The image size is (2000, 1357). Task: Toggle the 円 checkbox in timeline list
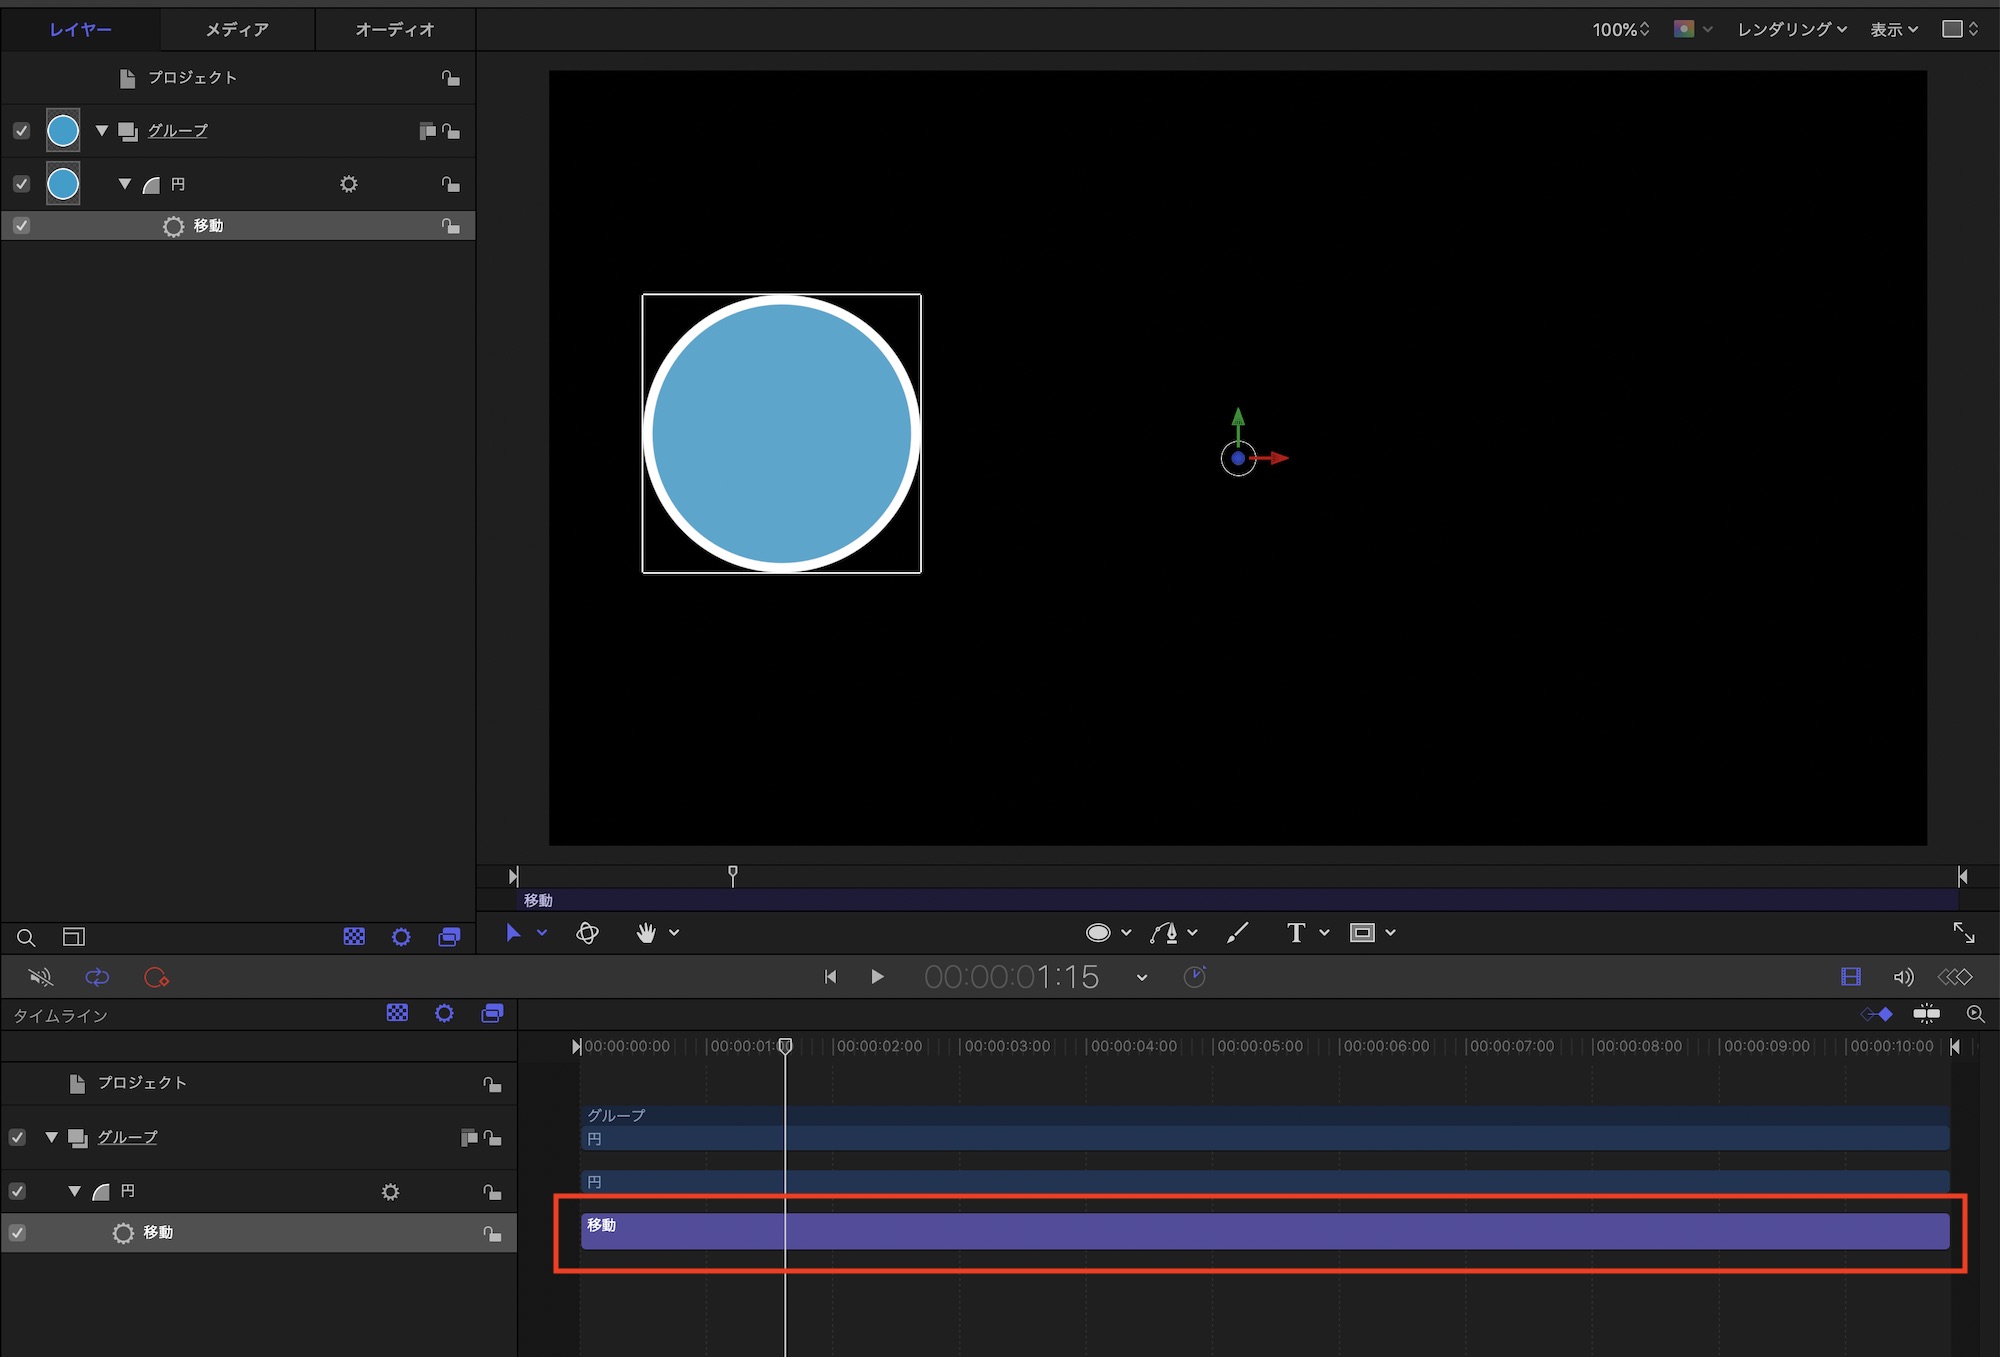click(x=17, y=1191)
